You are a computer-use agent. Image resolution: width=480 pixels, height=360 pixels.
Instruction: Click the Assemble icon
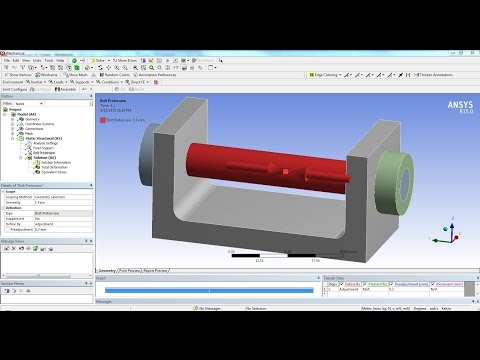tap(57, 89)
